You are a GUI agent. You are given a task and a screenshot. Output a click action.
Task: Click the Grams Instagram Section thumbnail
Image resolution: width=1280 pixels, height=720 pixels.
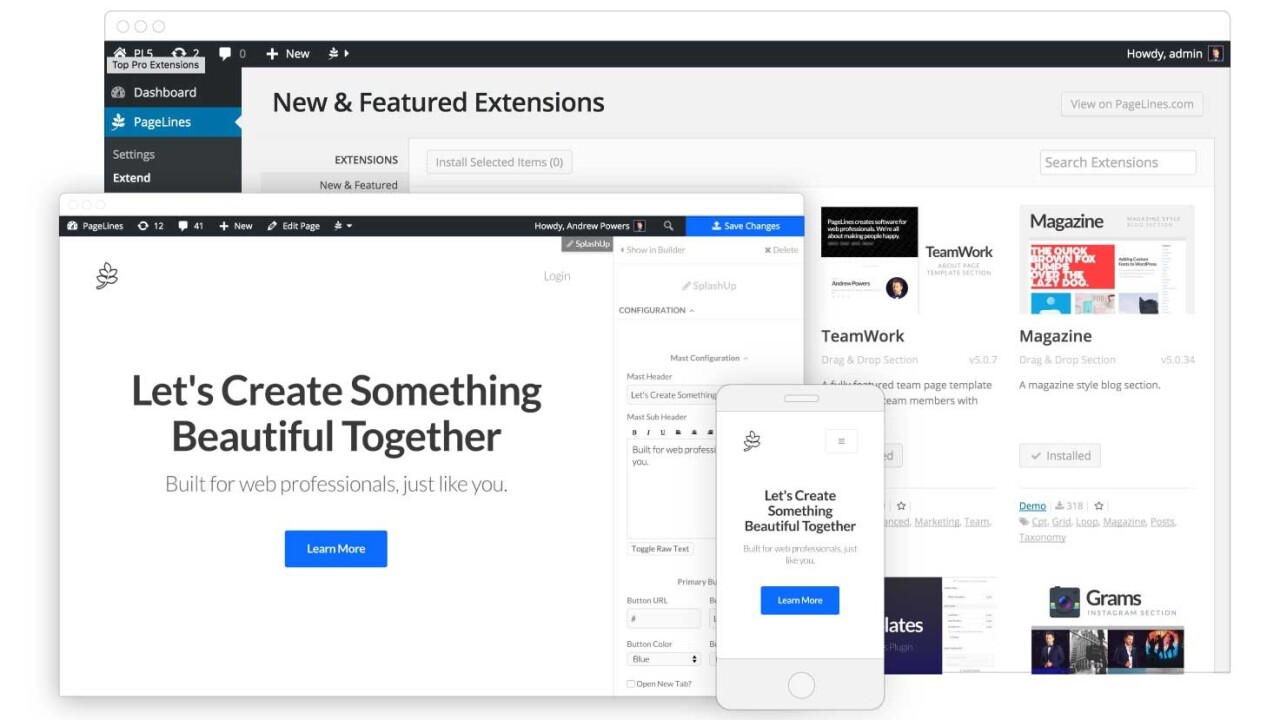coord(1107,629)
